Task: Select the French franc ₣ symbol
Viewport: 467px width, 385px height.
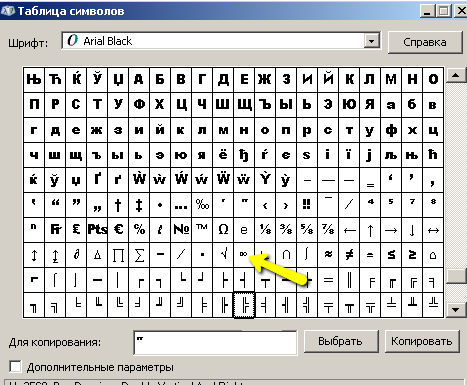Action: (x=55, y=230)
